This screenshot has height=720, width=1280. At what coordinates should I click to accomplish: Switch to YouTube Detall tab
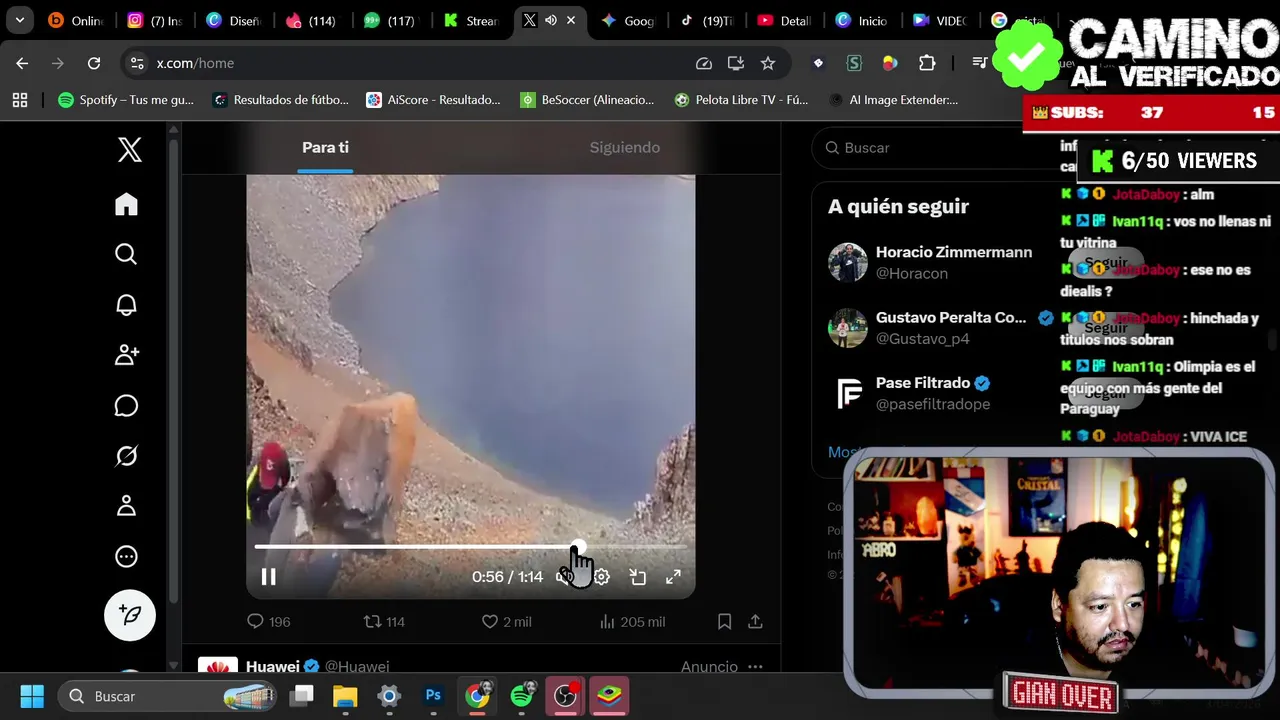pos(783,20)
